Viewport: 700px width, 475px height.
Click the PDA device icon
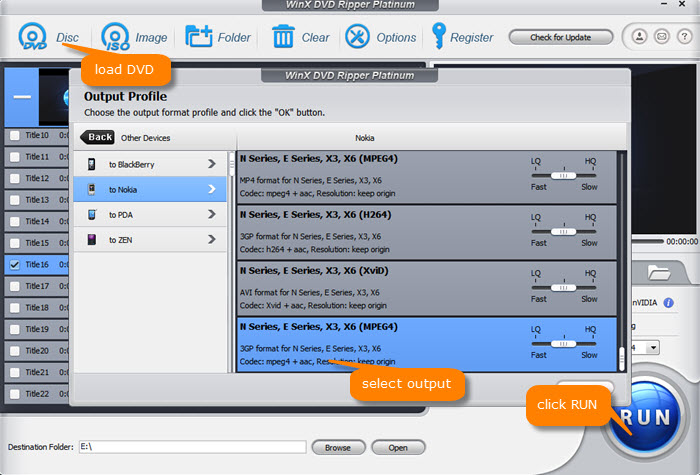(x=92, y=215)
